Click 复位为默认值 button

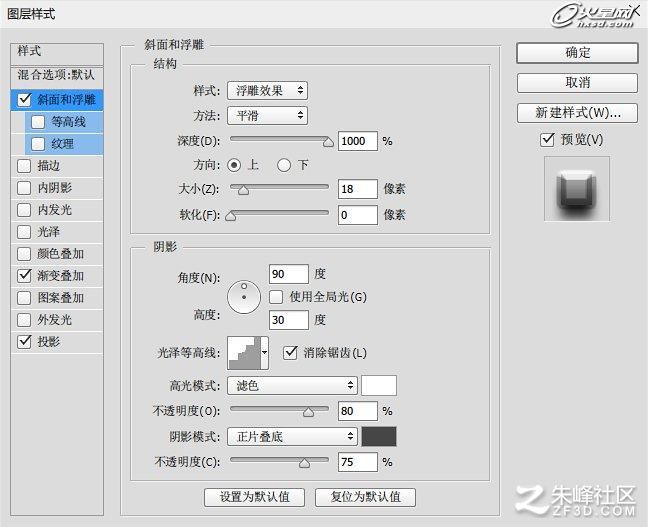[x=365, y=497]
